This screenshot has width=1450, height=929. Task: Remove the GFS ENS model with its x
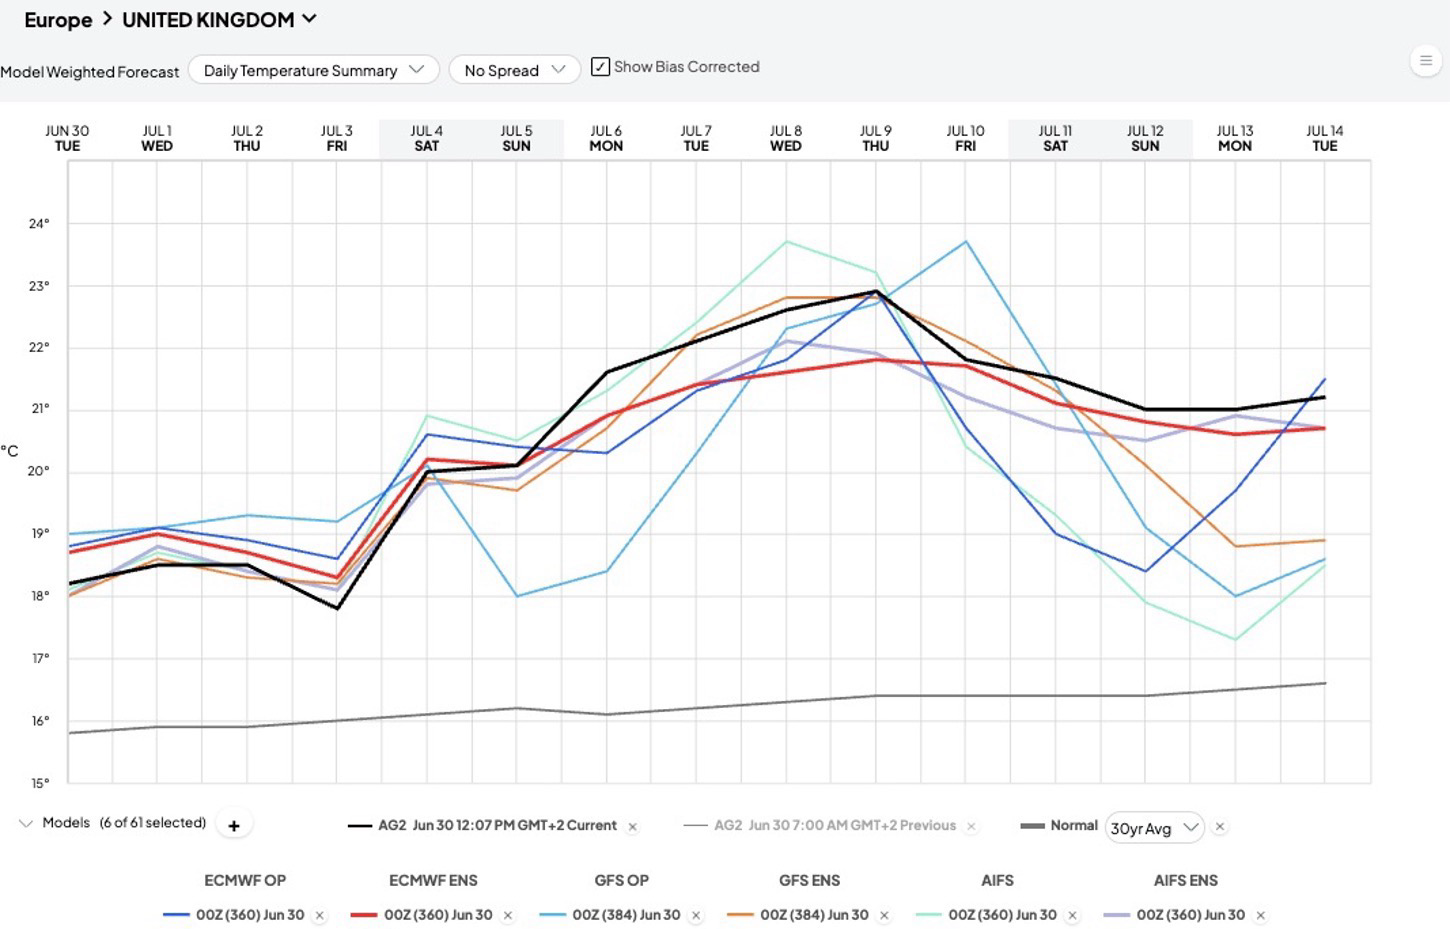[884, 916]
